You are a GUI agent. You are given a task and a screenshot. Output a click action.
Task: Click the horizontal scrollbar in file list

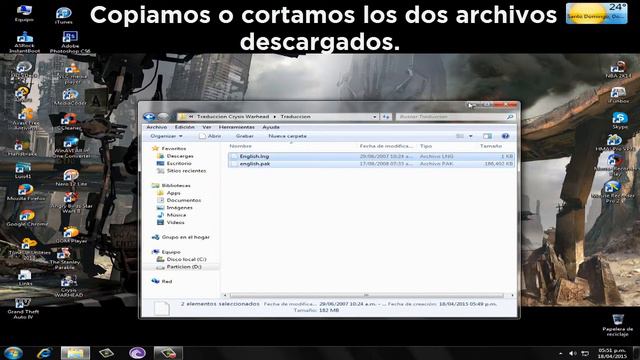click(x=367, y=295)
